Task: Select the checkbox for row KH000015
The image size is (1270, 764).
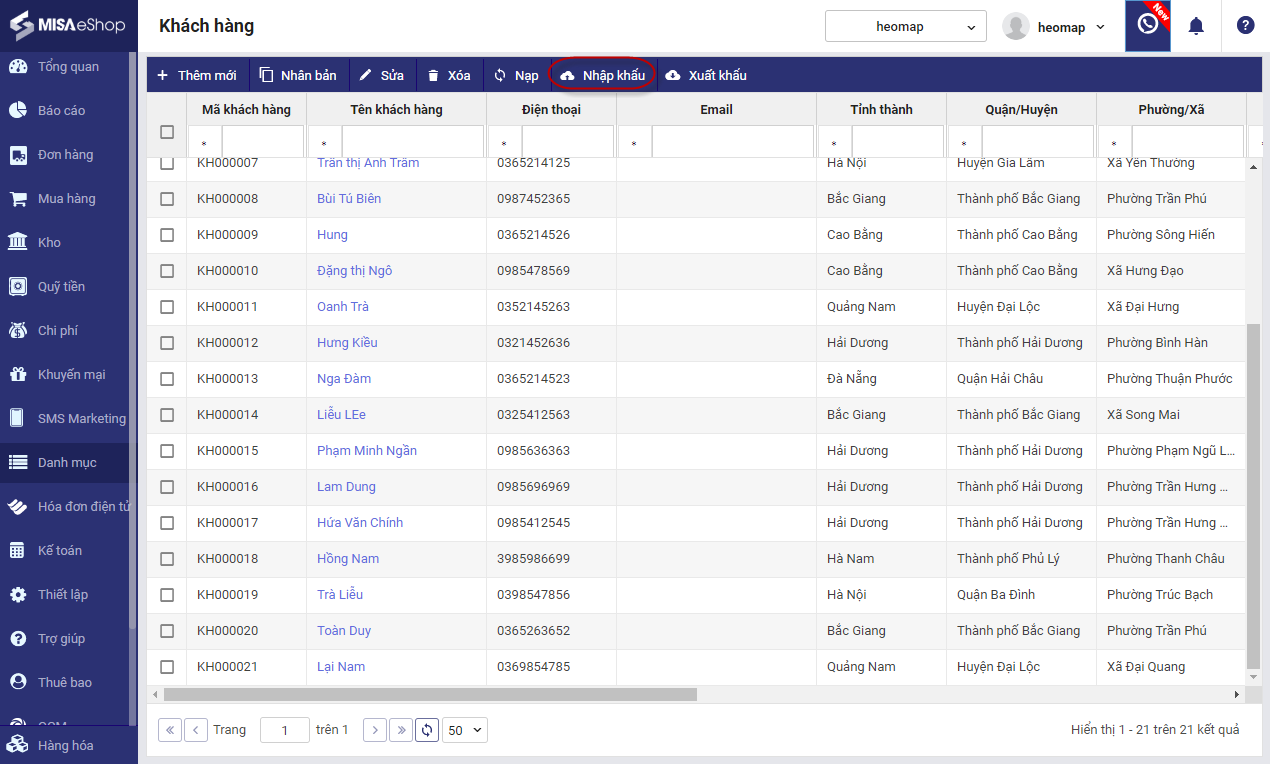Action: point(167,451)
